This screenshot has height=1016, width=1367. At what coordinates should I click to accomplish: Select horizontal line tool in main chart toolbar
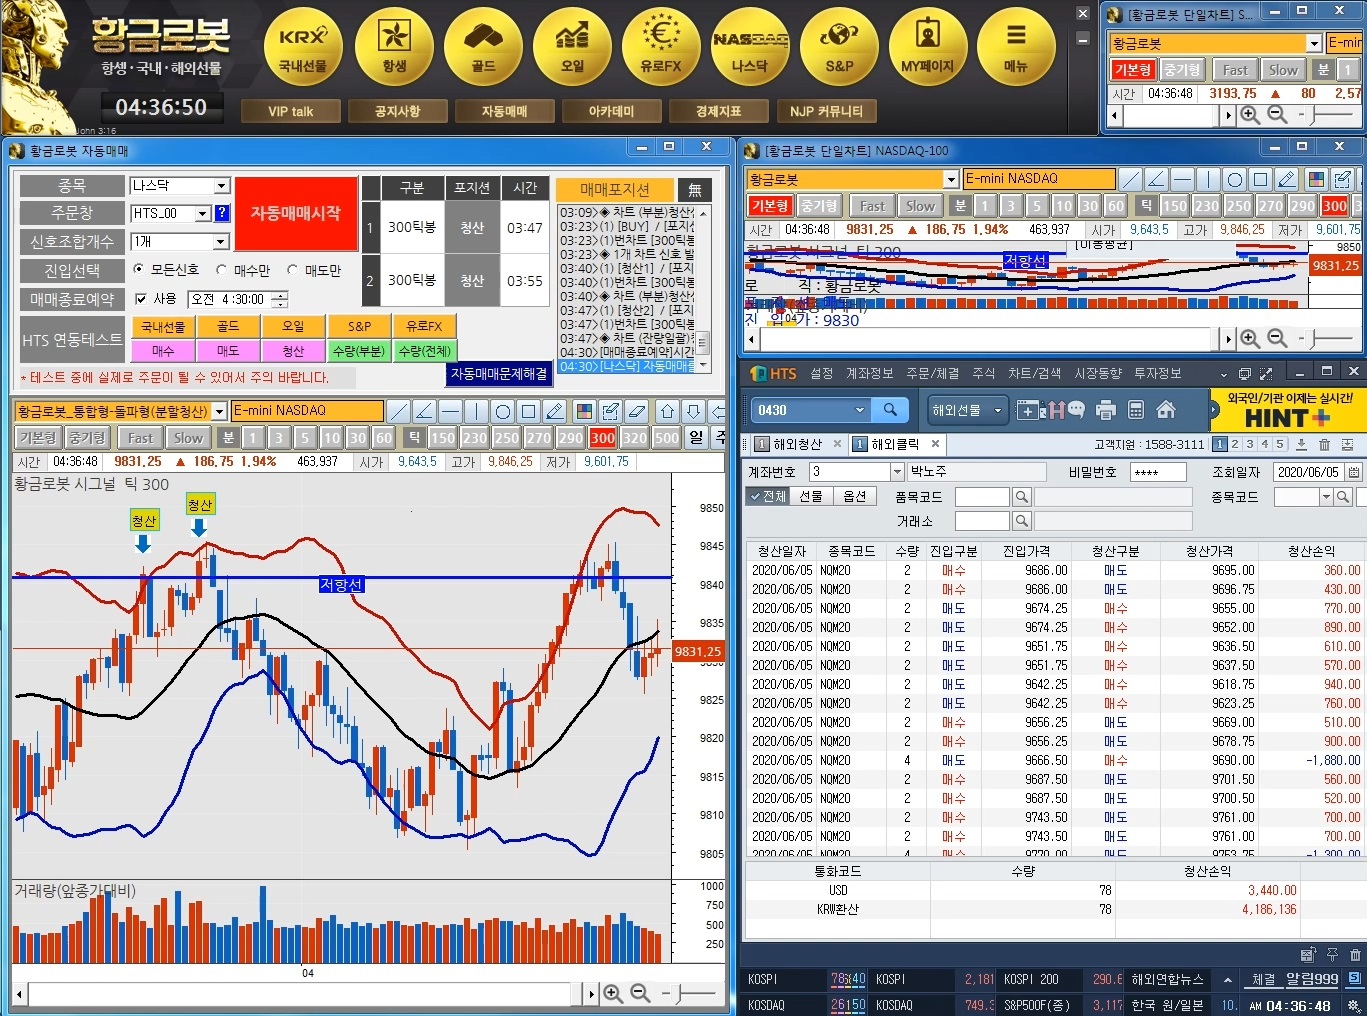click(450, 411)
